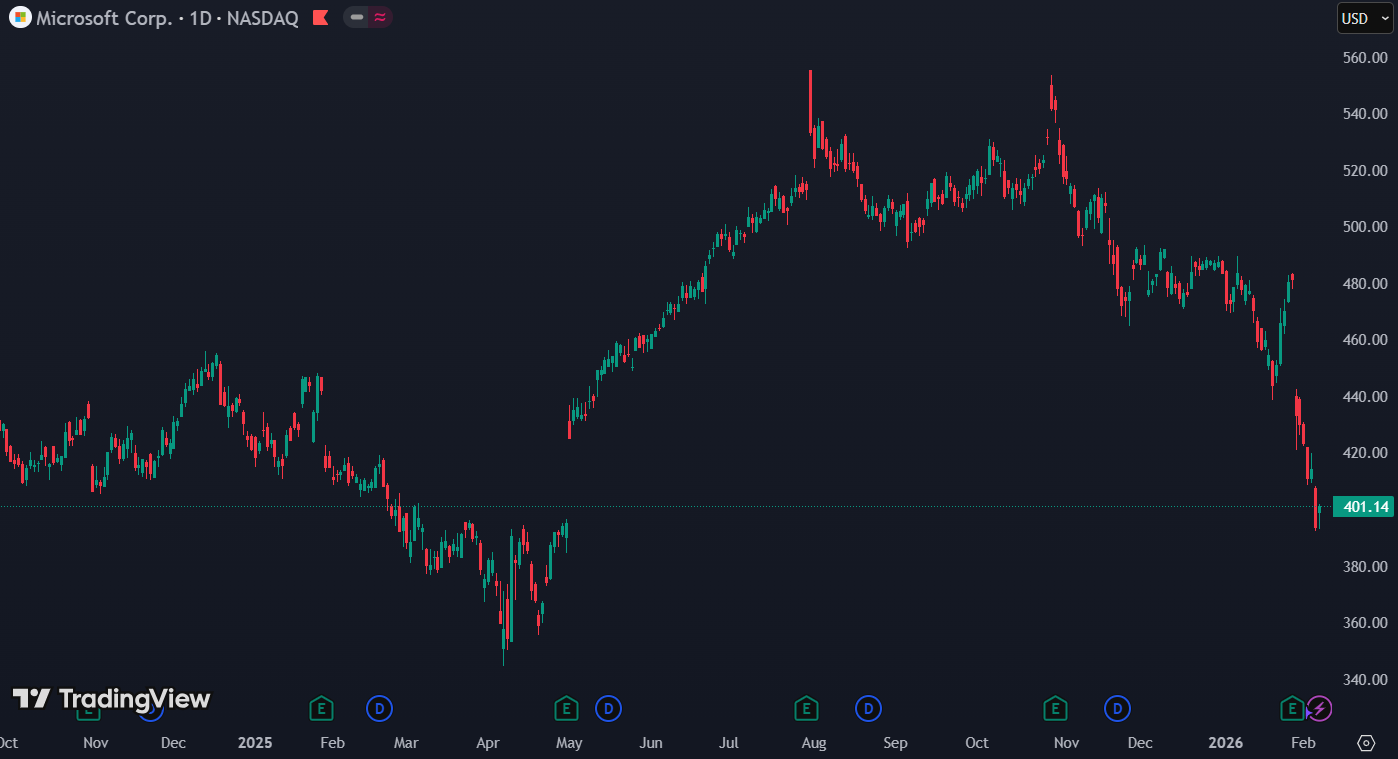Click the May label on the time axis
The width and height of the screenshot is (1398, 759).
tap(569, 743)
